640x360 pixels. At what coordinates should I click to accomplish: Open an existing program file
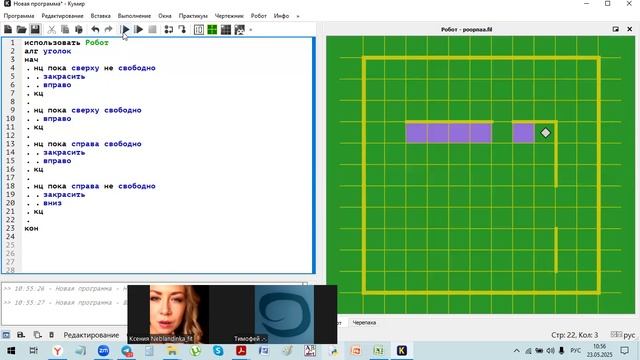(21, 29)
